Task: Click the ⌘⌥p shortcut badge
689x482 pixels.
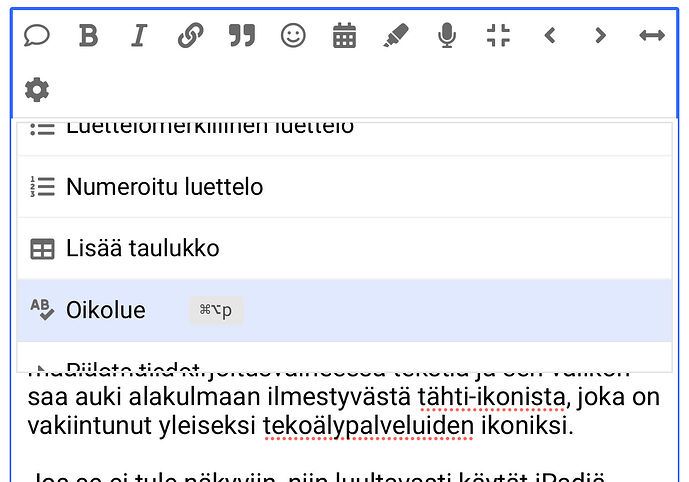Action: [x=216, y=311]
